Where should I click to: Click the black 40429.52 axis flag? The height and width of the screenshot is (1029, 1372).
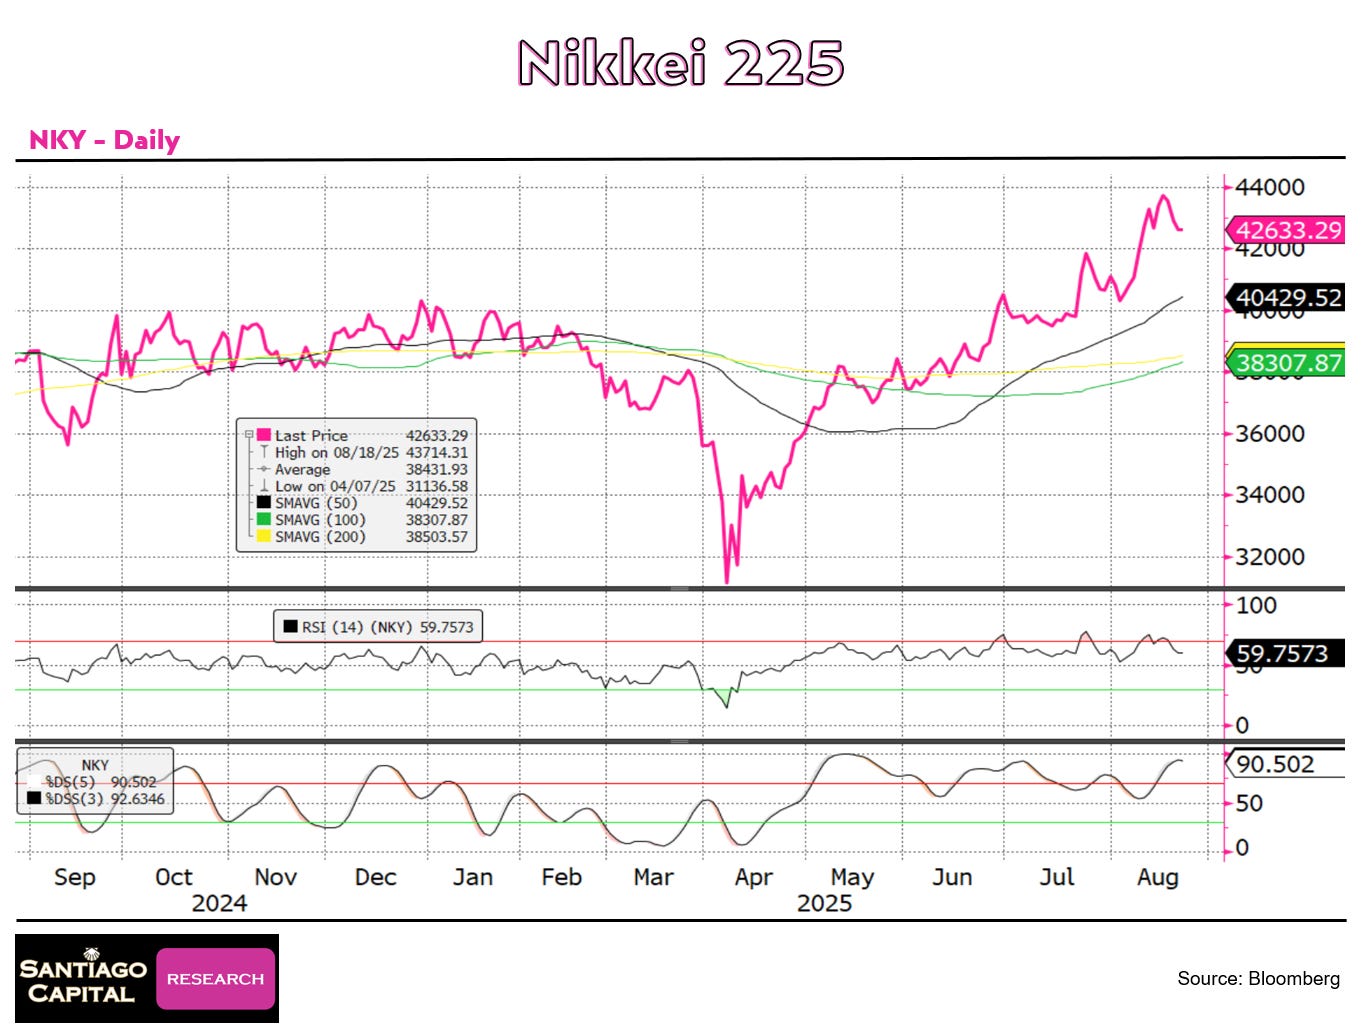coord(1286,298)
